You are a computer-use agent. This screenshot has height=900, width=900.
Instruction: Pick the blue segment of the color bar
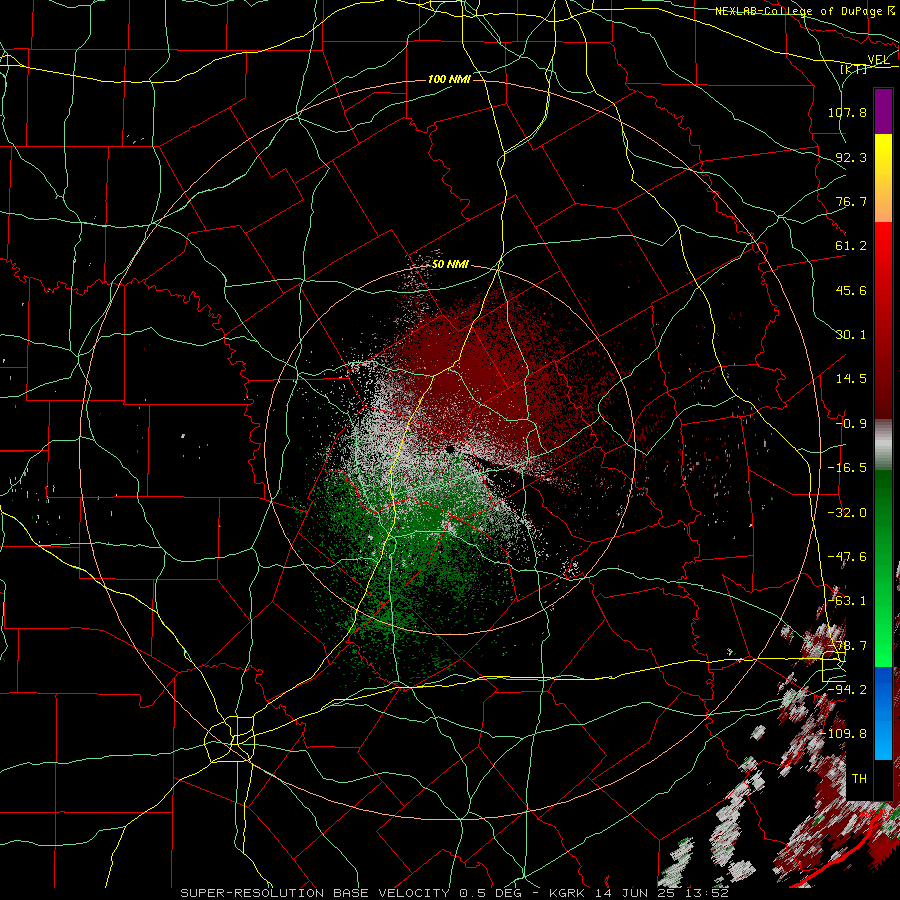(x=883, y=713)
